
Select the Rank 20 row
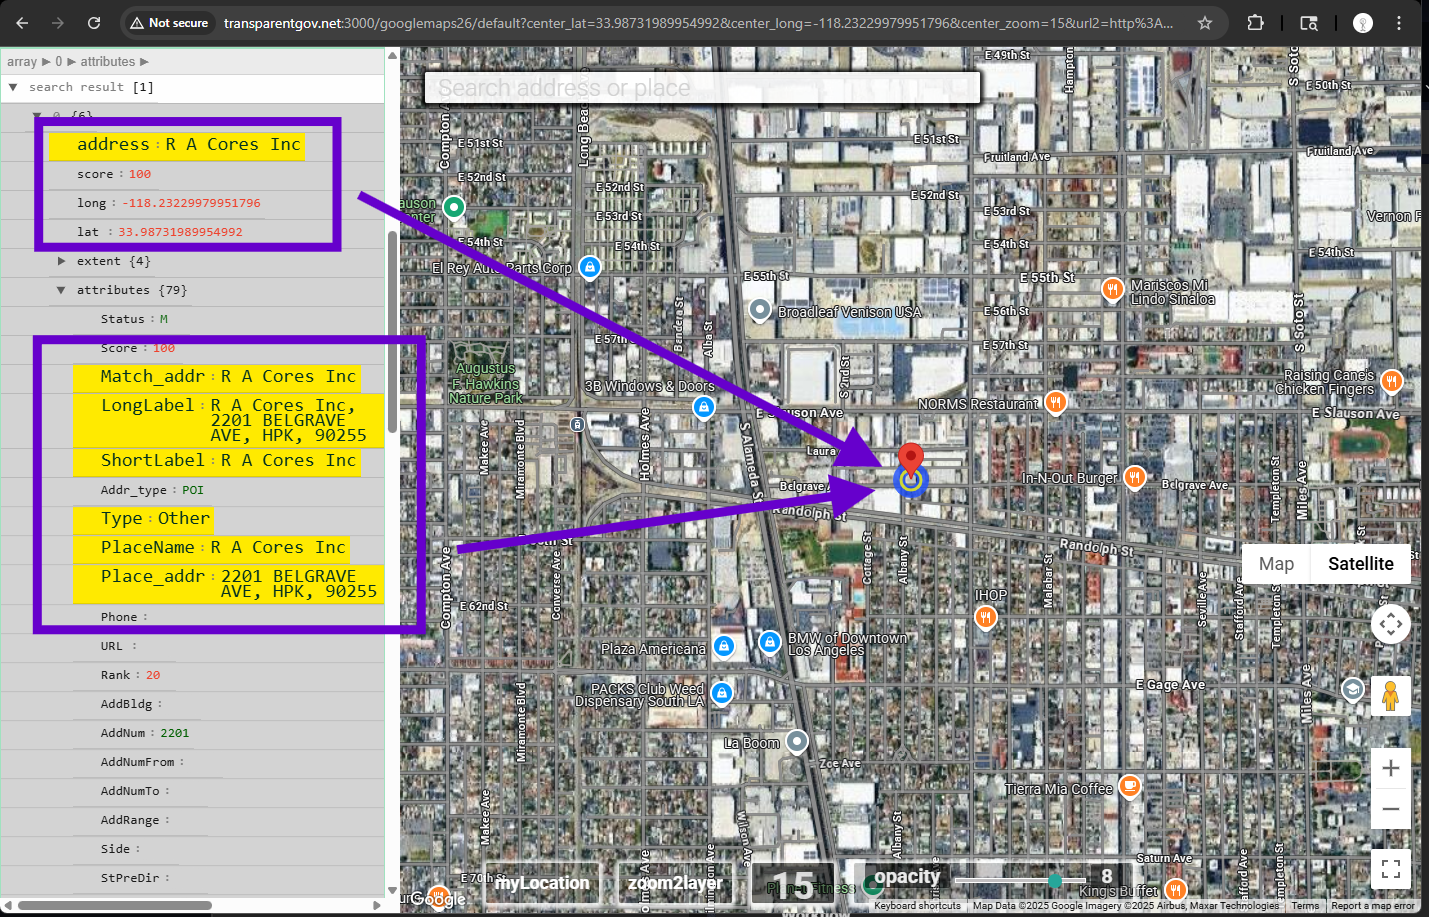pos(130,675)
